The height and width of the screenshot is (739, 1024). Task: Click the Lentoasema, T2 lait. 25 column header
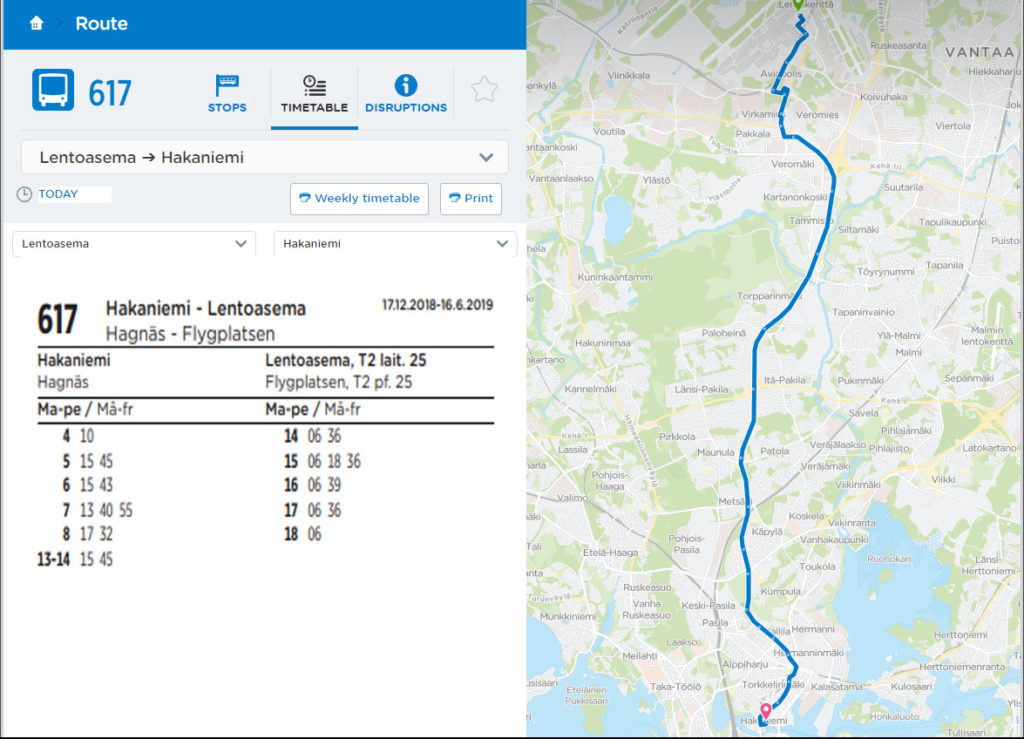coord(345,360)
